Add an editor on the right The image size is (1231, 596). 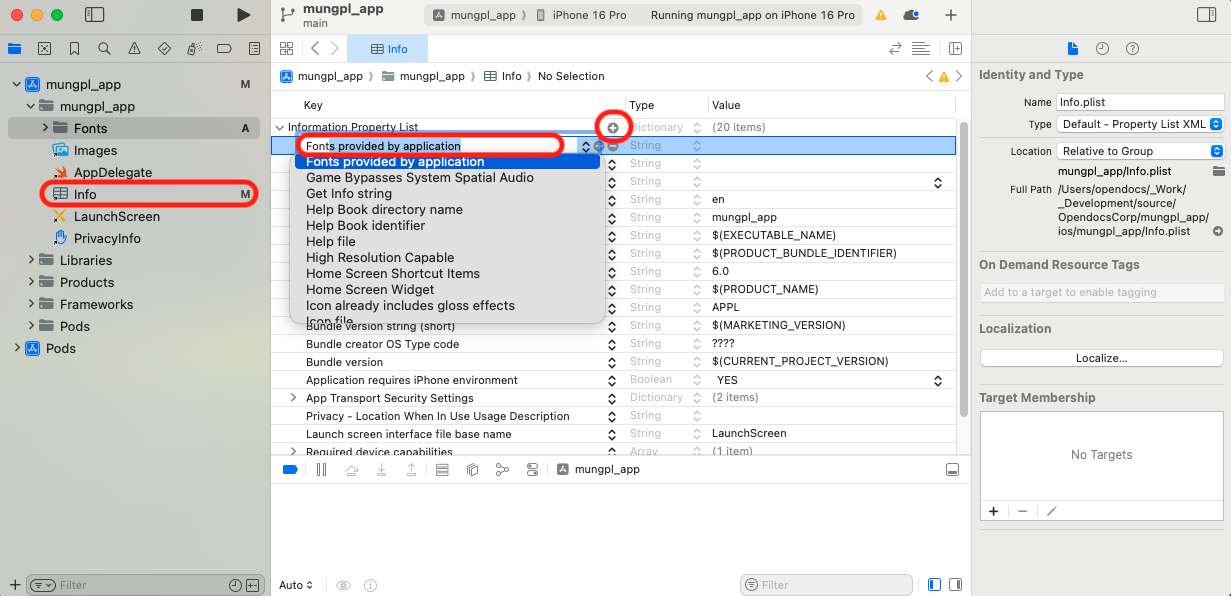(x=955, y=48)
